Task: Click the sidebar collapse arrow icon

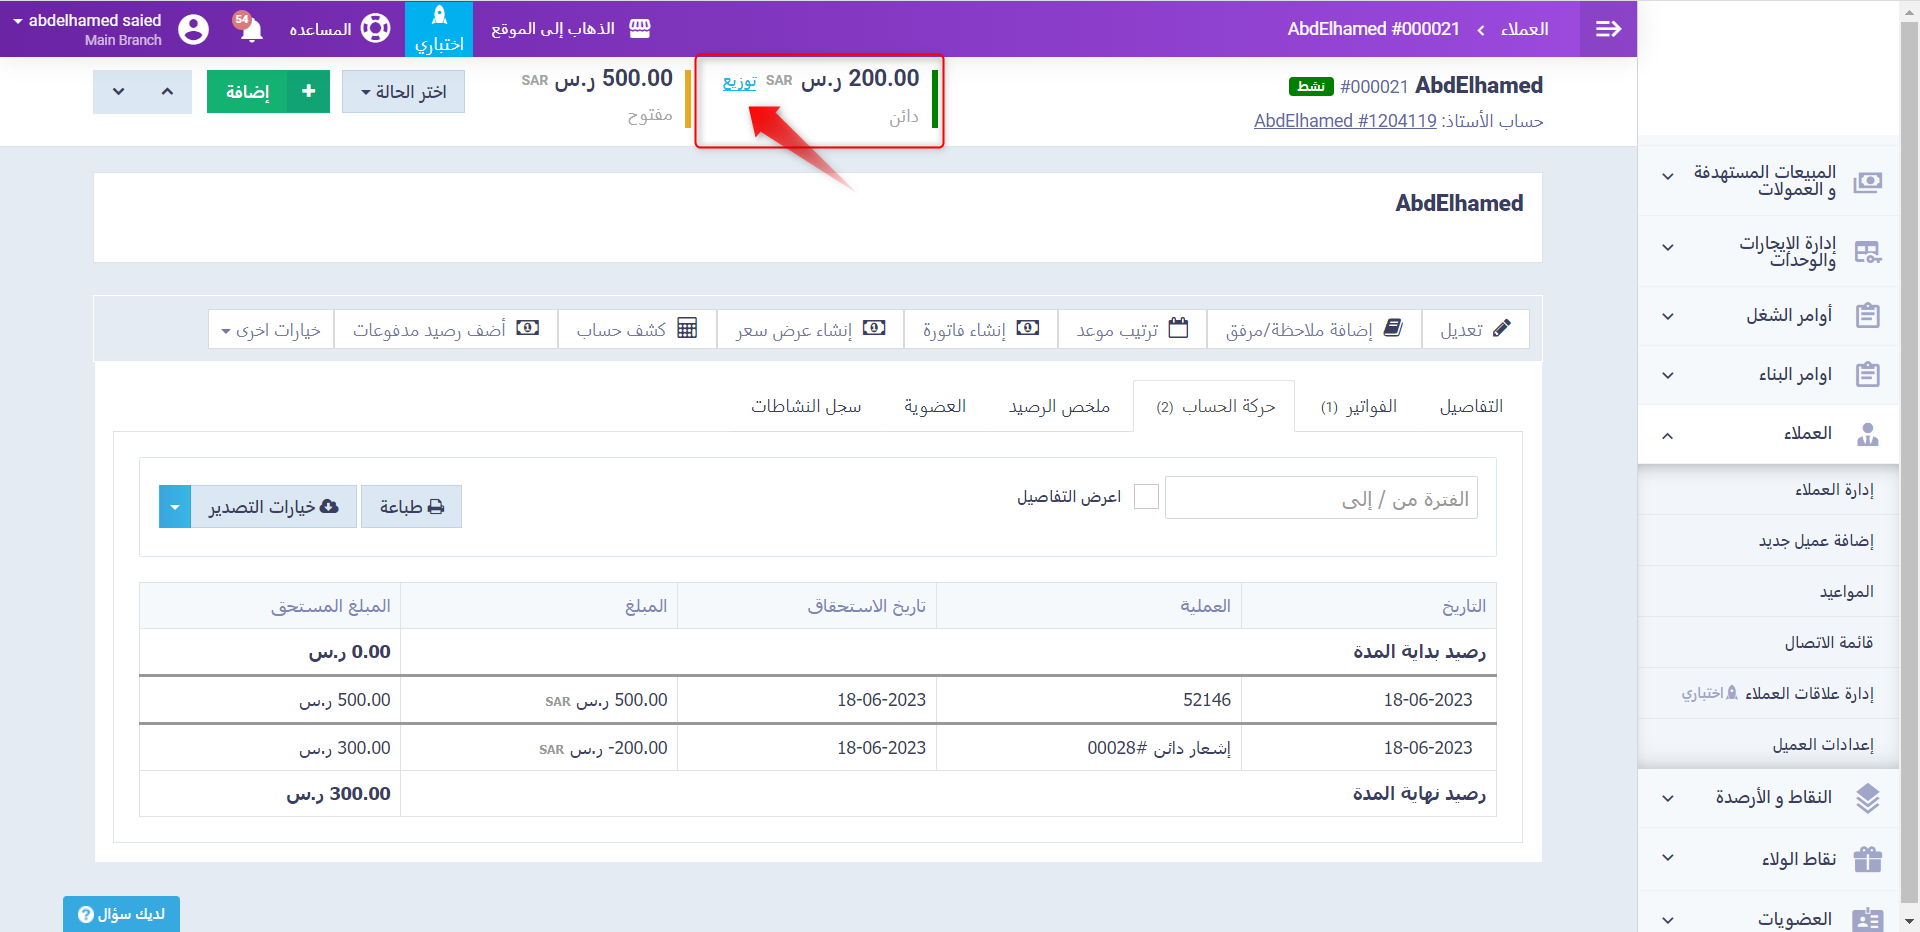Action: [1608, 29]
